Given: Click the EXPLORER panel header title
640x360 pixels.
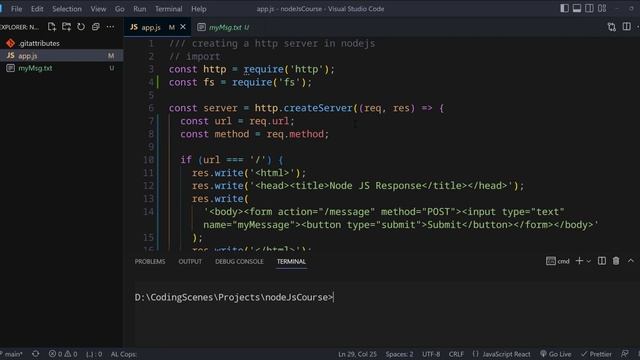Looking at the screenshot, I should point(20,27).
